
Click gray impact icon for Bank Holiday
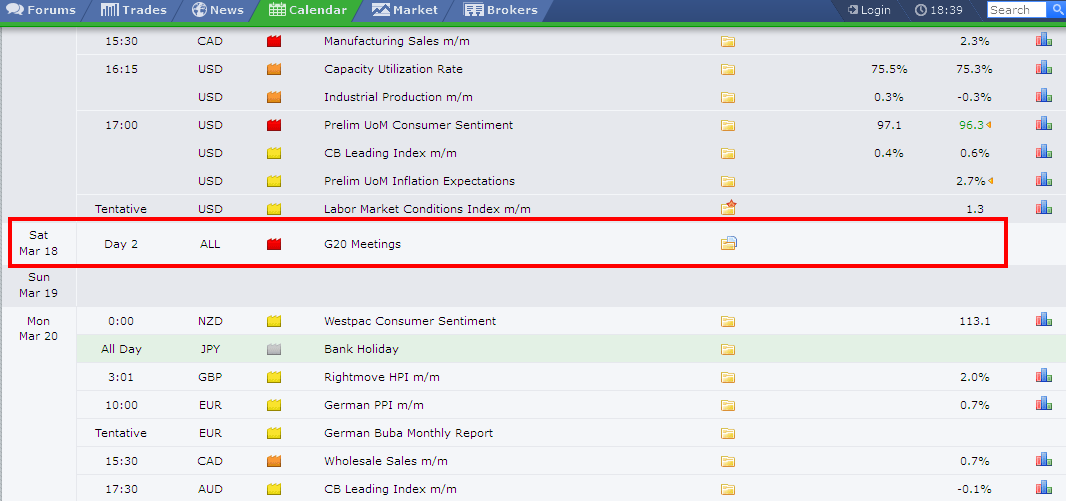tap(274, 349)
